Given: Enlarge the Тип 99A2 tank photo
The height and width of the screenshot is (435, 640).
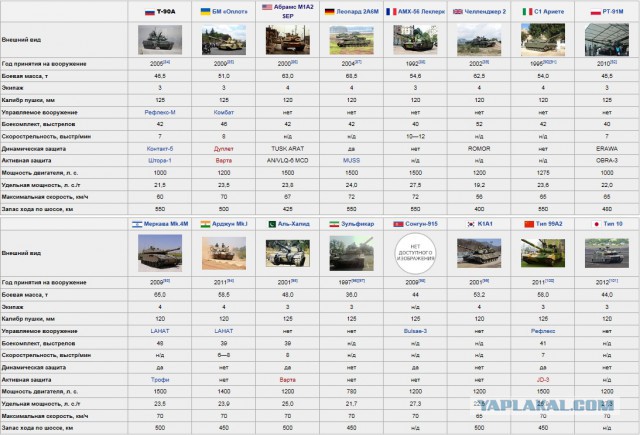Looking at the screenshot, I should [543, 253].
